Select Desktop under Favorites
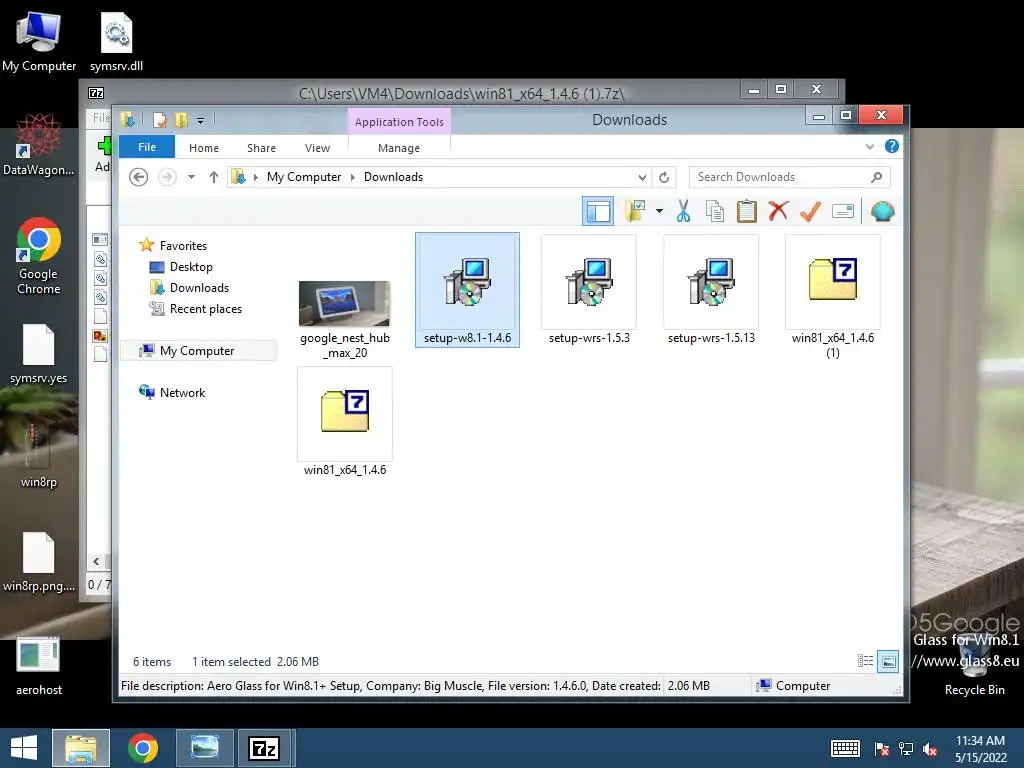The width and height of the screenshot is (1024, 768). (181, 266)
